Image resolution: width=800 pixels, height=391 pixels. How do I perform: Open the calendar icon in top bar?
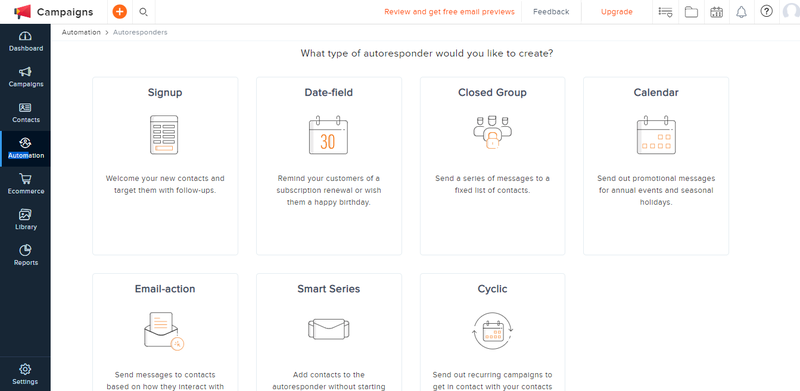[716, 12]
